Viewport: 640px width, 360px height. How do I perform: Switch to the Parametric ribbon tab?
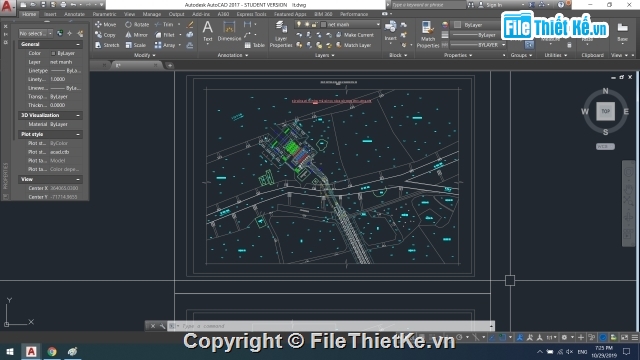click(104, 14)
